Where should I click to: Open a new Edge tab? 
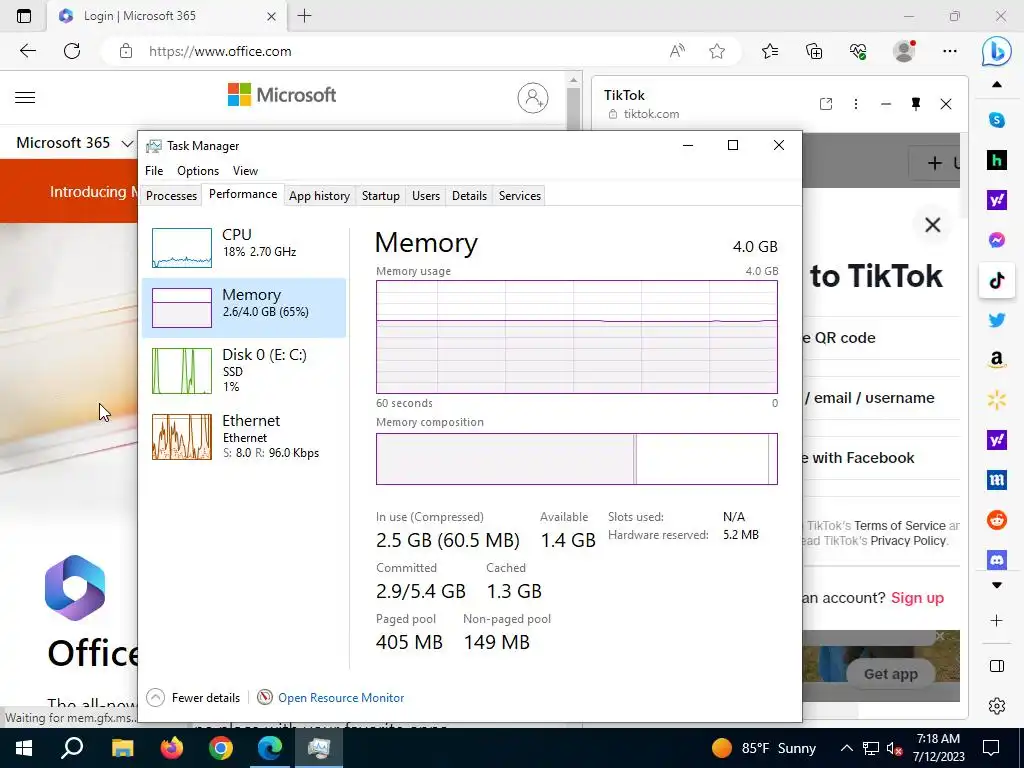click(x=304, y=16)
